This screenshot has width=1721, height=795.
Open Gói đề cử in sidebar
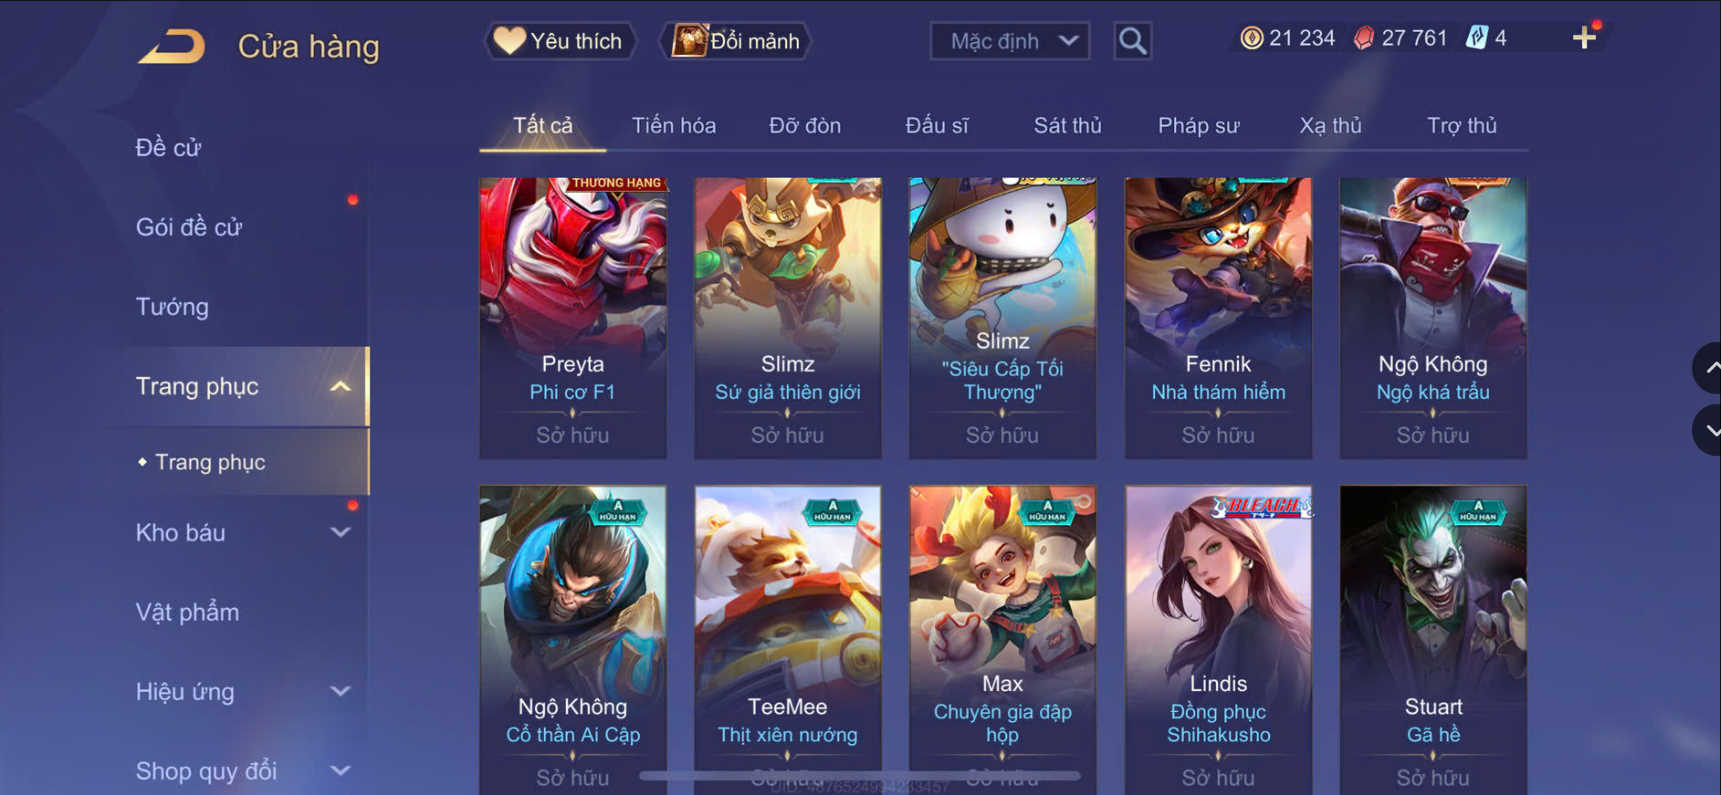[189, 227]
